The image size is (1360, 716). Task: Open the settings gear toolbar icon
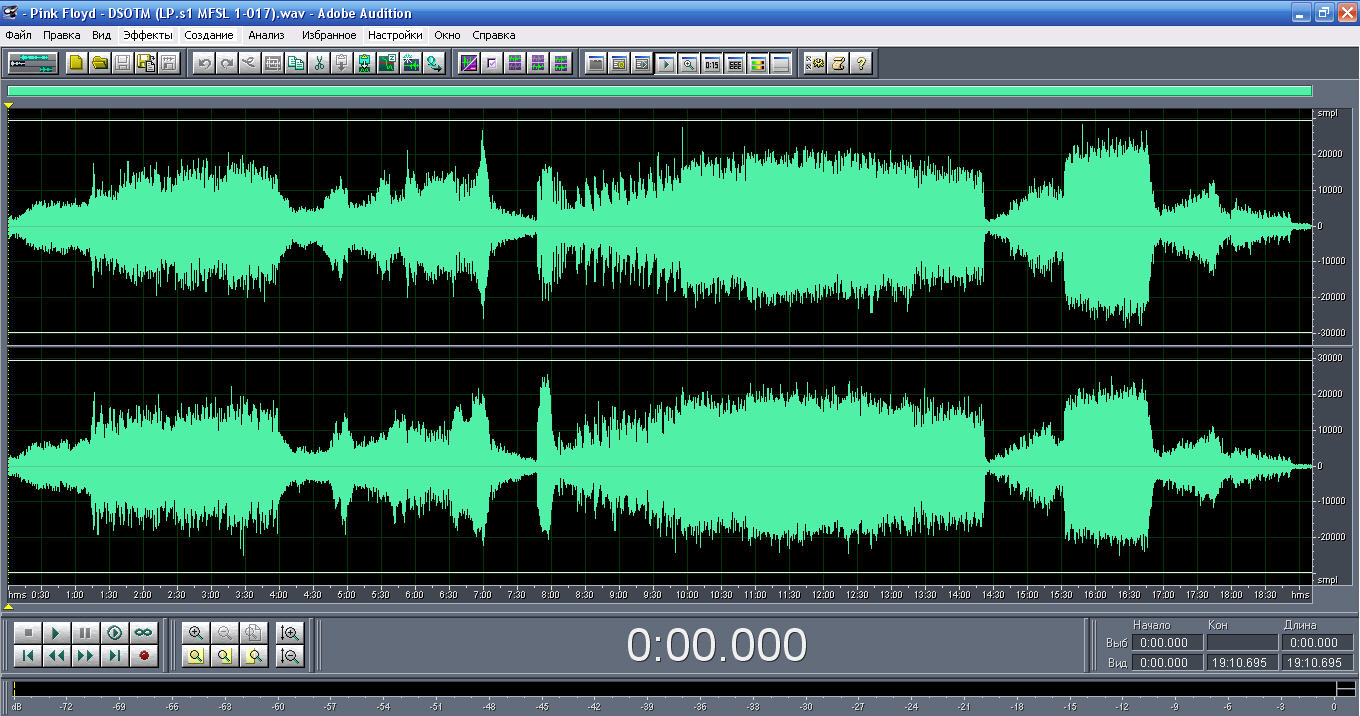pos(815,63)
